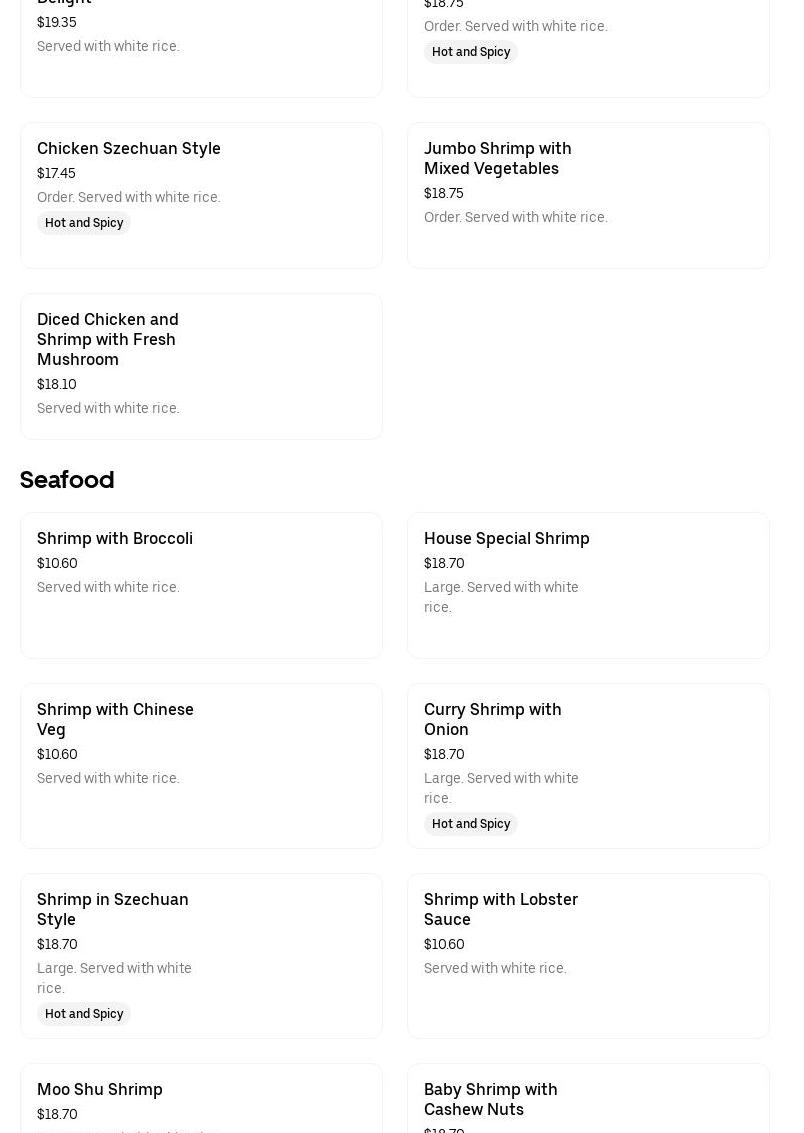Click Hot and Spicy tag under Shrimp in Szechuan Style
This screenshot has height=1133, width=804.
[84, 1014]
